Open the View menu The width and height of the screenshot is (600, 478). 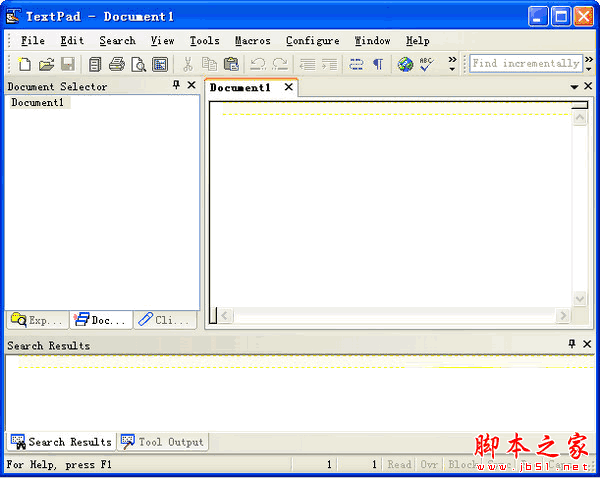(163, 41)
